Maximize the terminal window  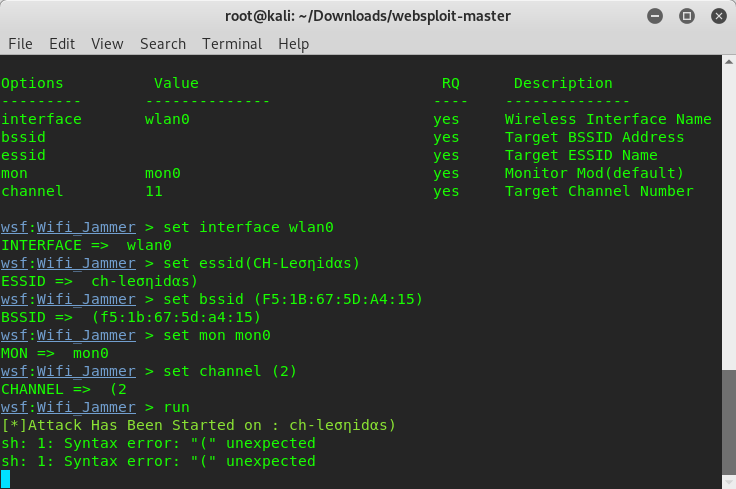tap(687, 16)
